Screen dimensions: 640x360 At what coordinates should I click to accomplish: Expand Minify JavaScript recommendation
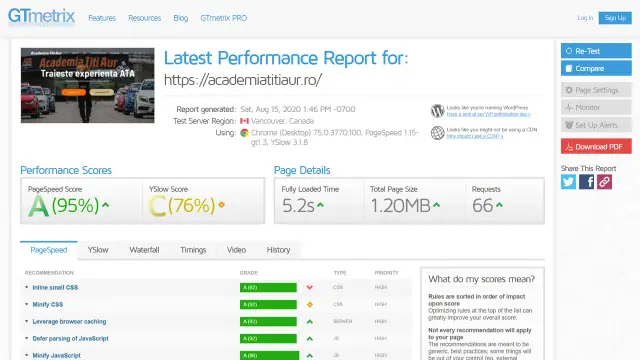[x=56, y=356]
